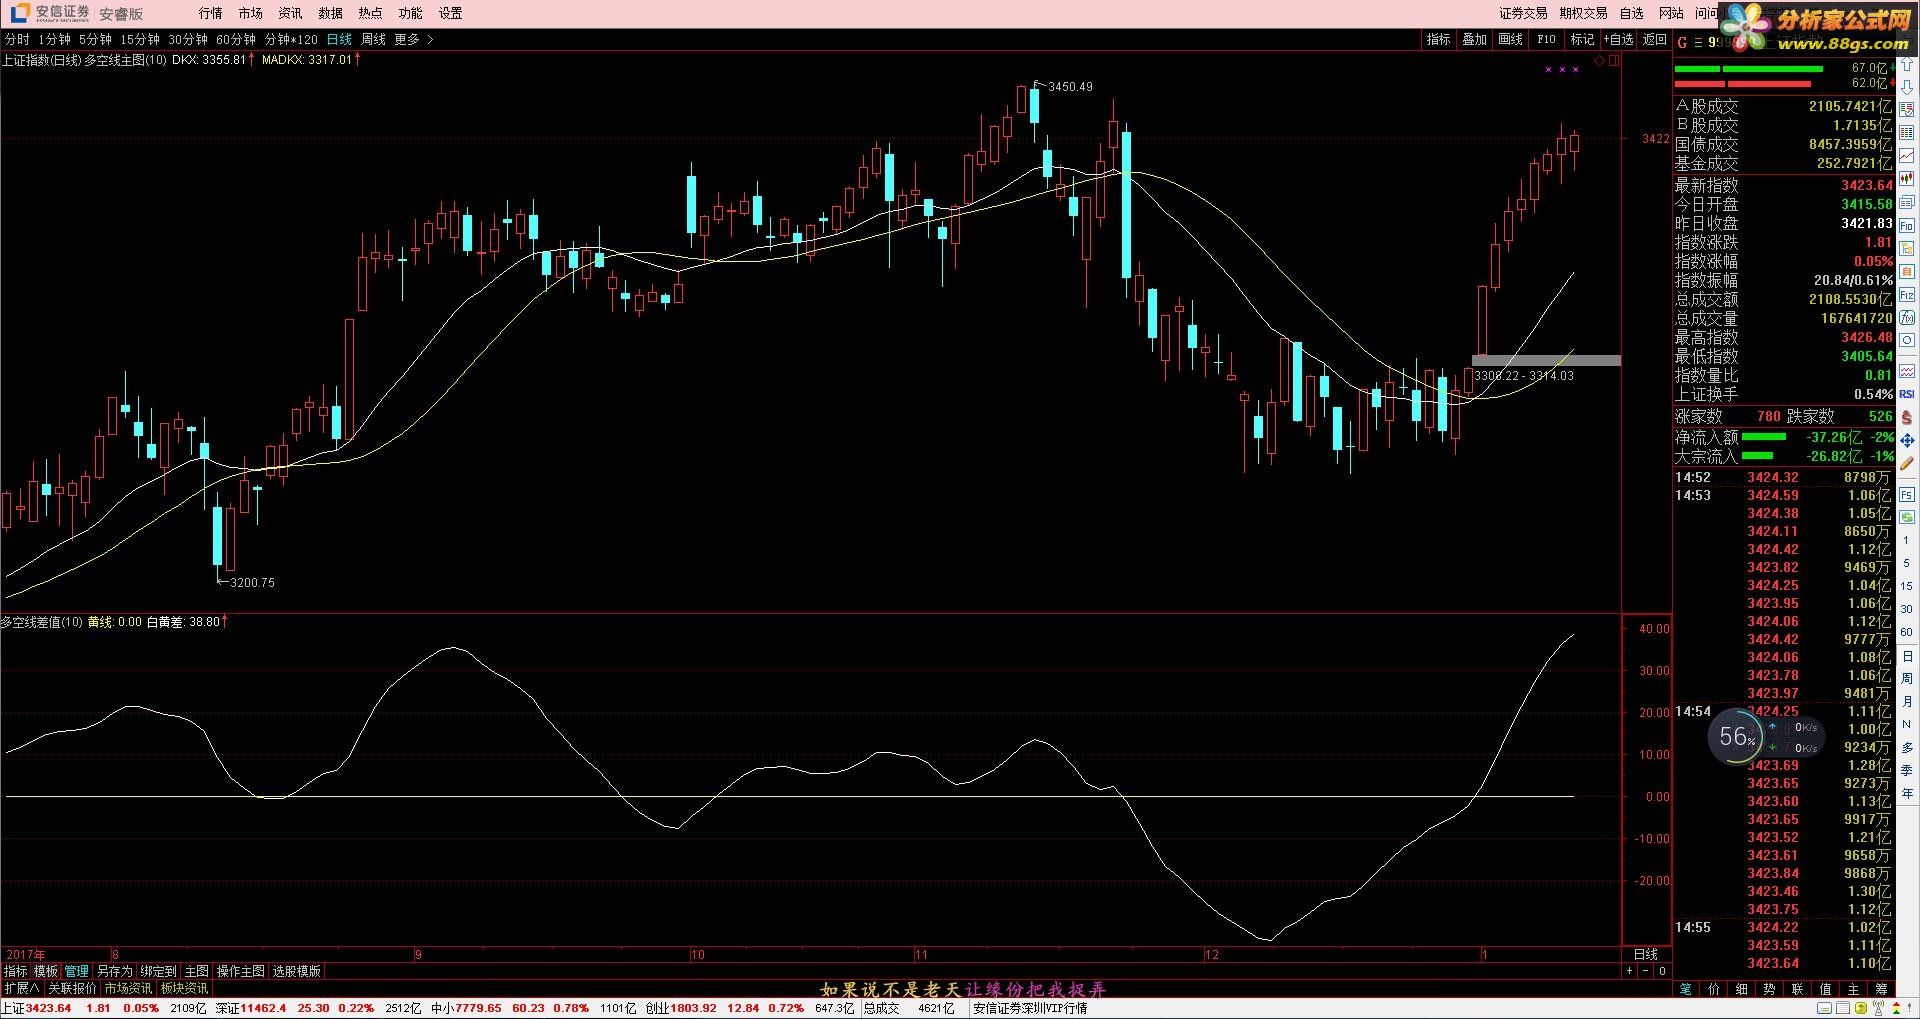Switch to 分时 period
Viewport: 1920px width, 1019px height.
pyautogui.click(x=17, y=40)
